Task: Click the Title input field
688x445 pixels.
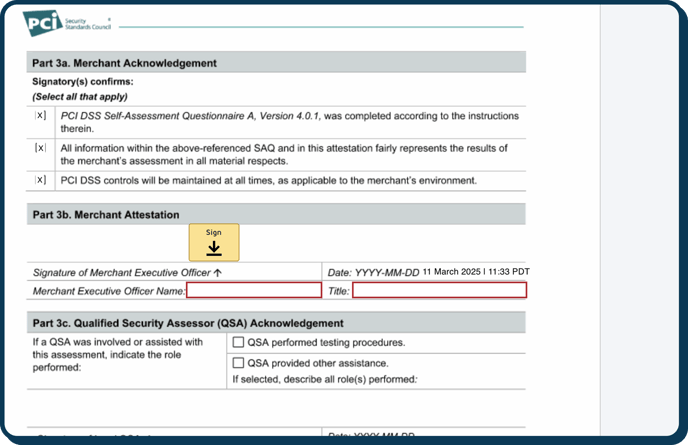Action: [440, 290]
